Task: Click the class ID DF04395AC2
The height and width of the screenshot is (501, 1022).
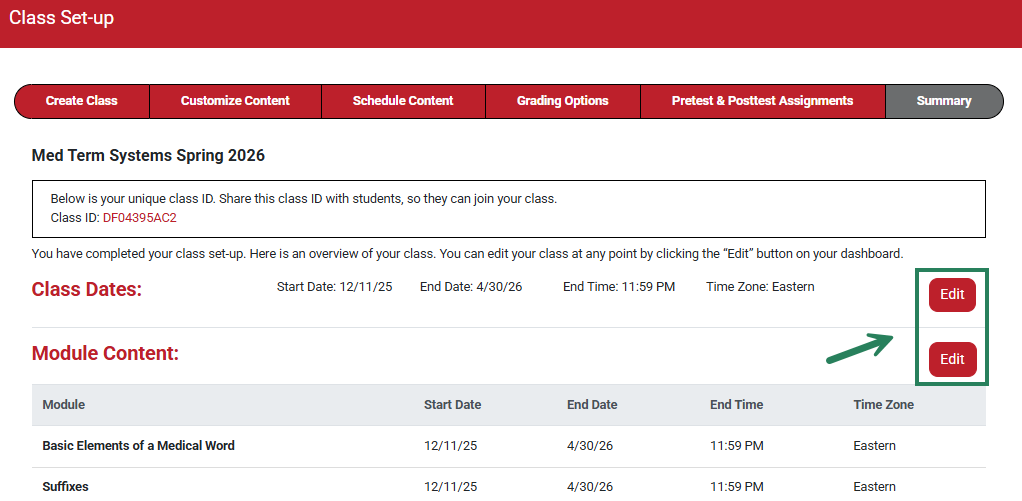Action: point(139,217)
